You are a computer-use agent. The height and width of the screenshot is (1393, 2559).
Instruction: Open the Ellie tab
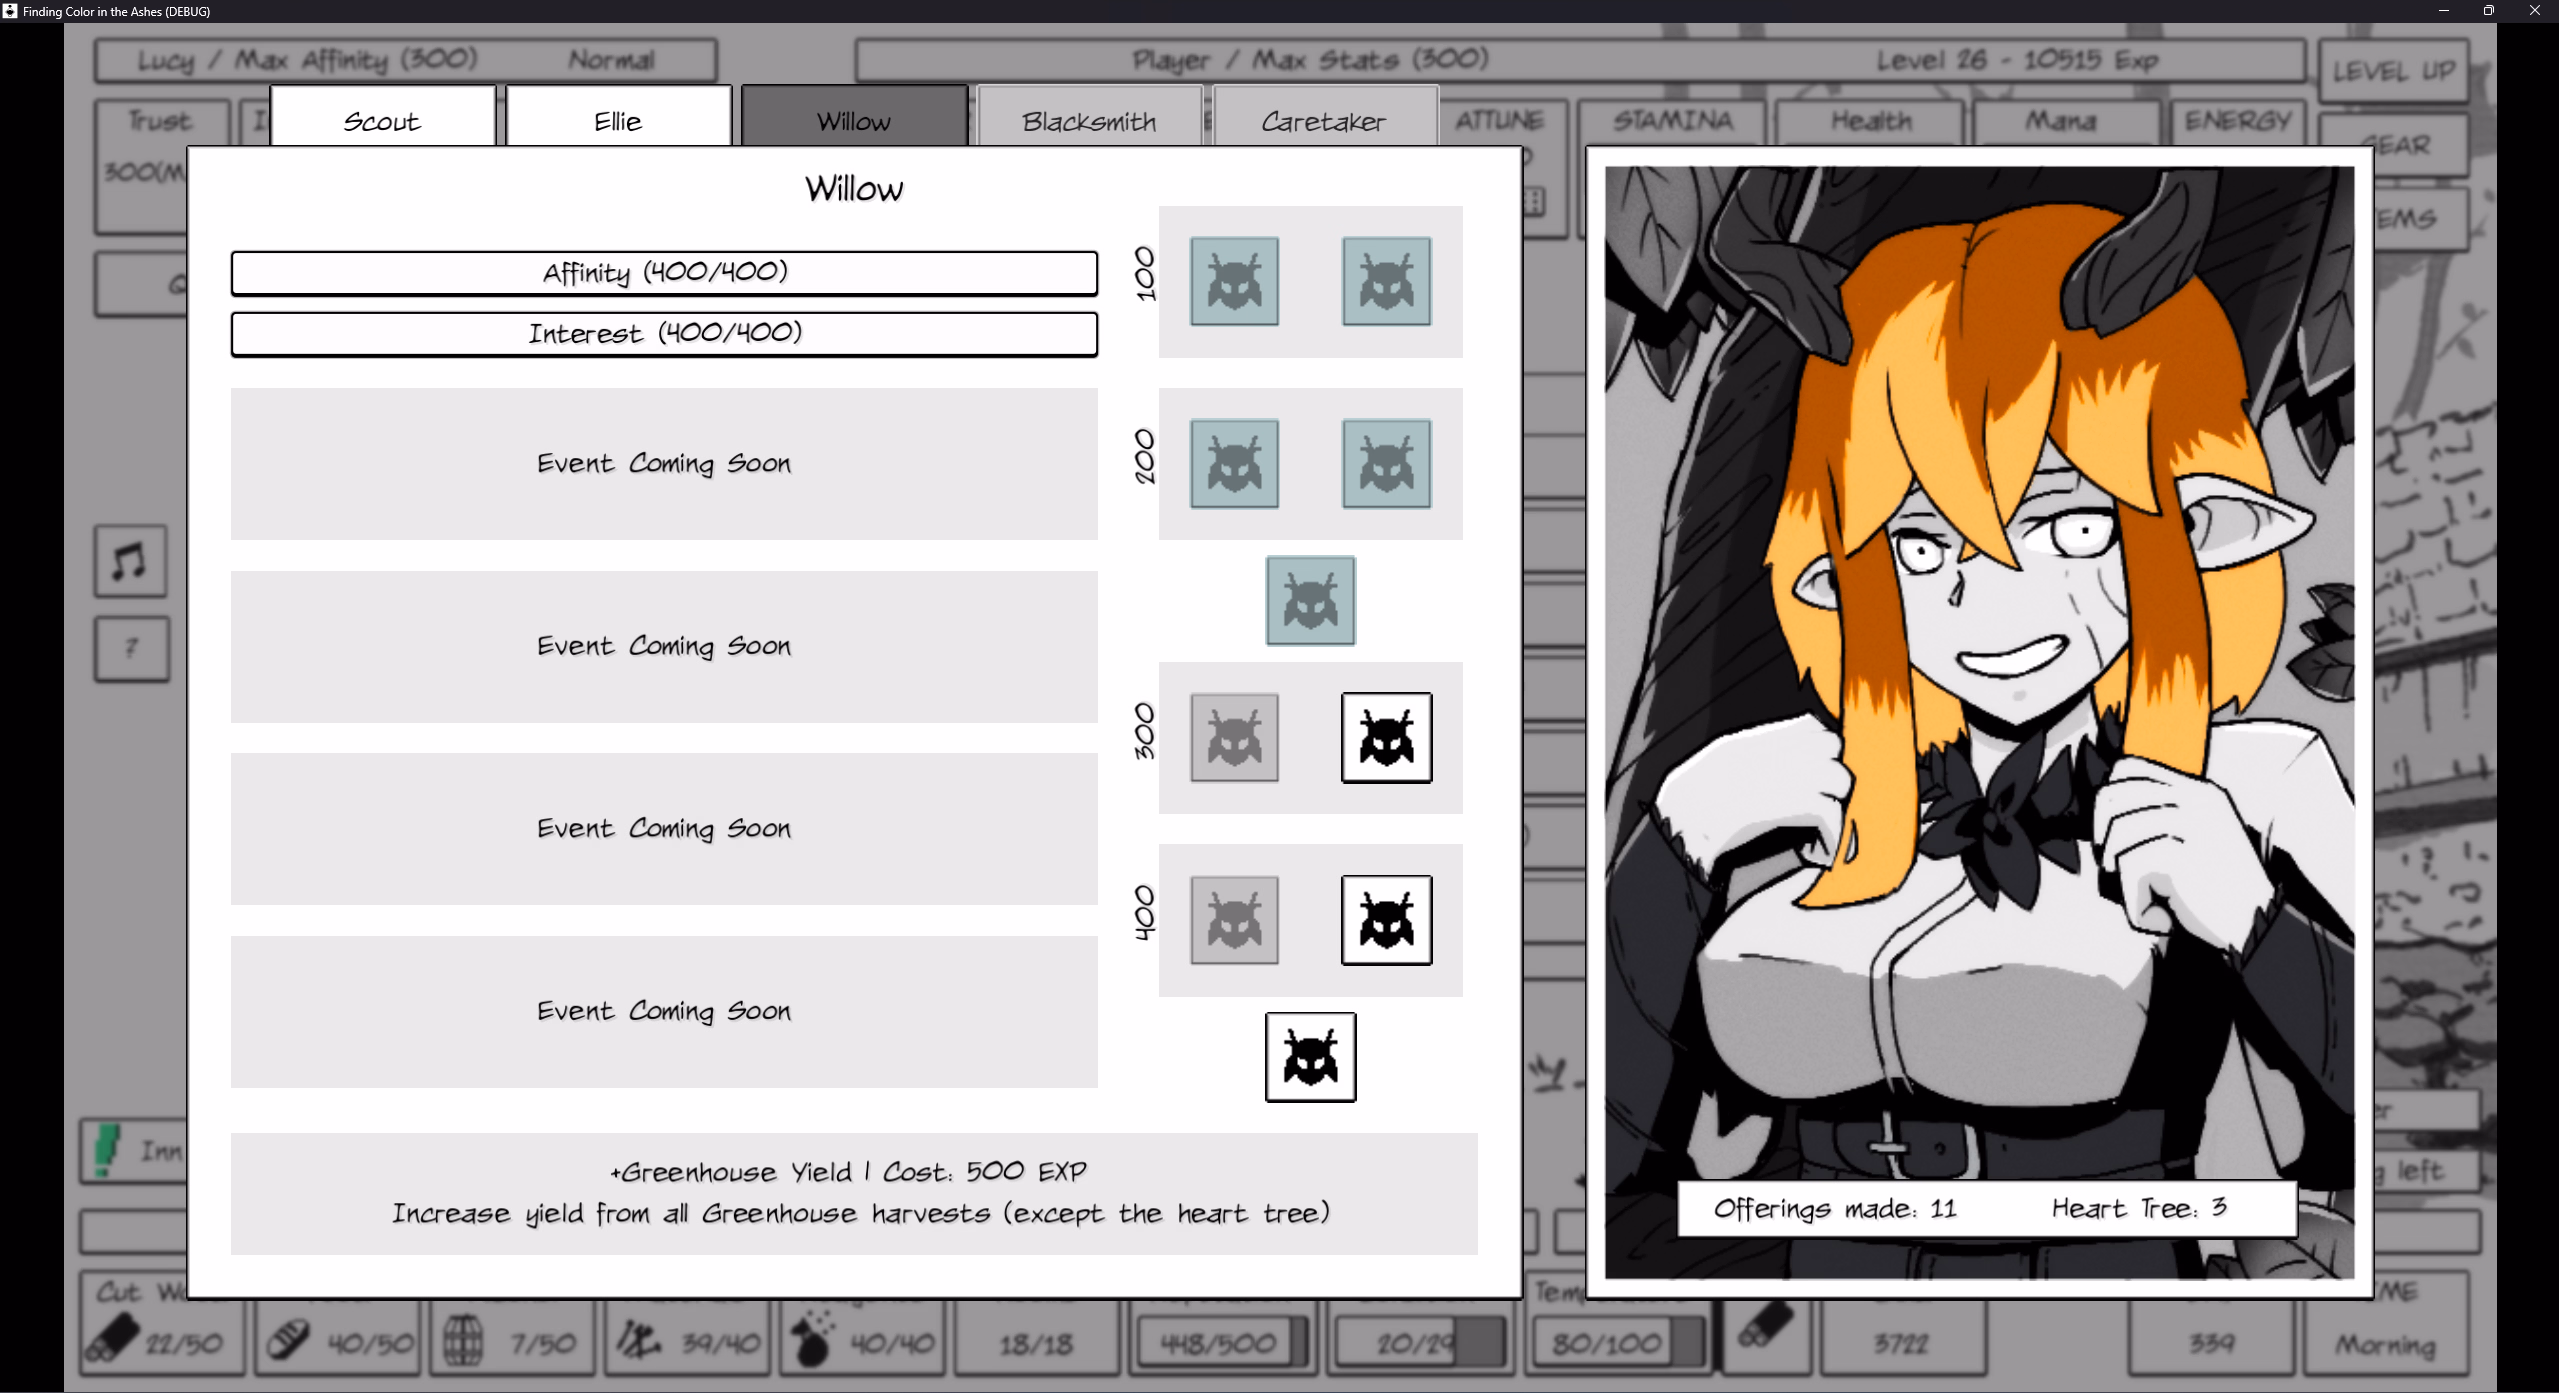point(618,121)
